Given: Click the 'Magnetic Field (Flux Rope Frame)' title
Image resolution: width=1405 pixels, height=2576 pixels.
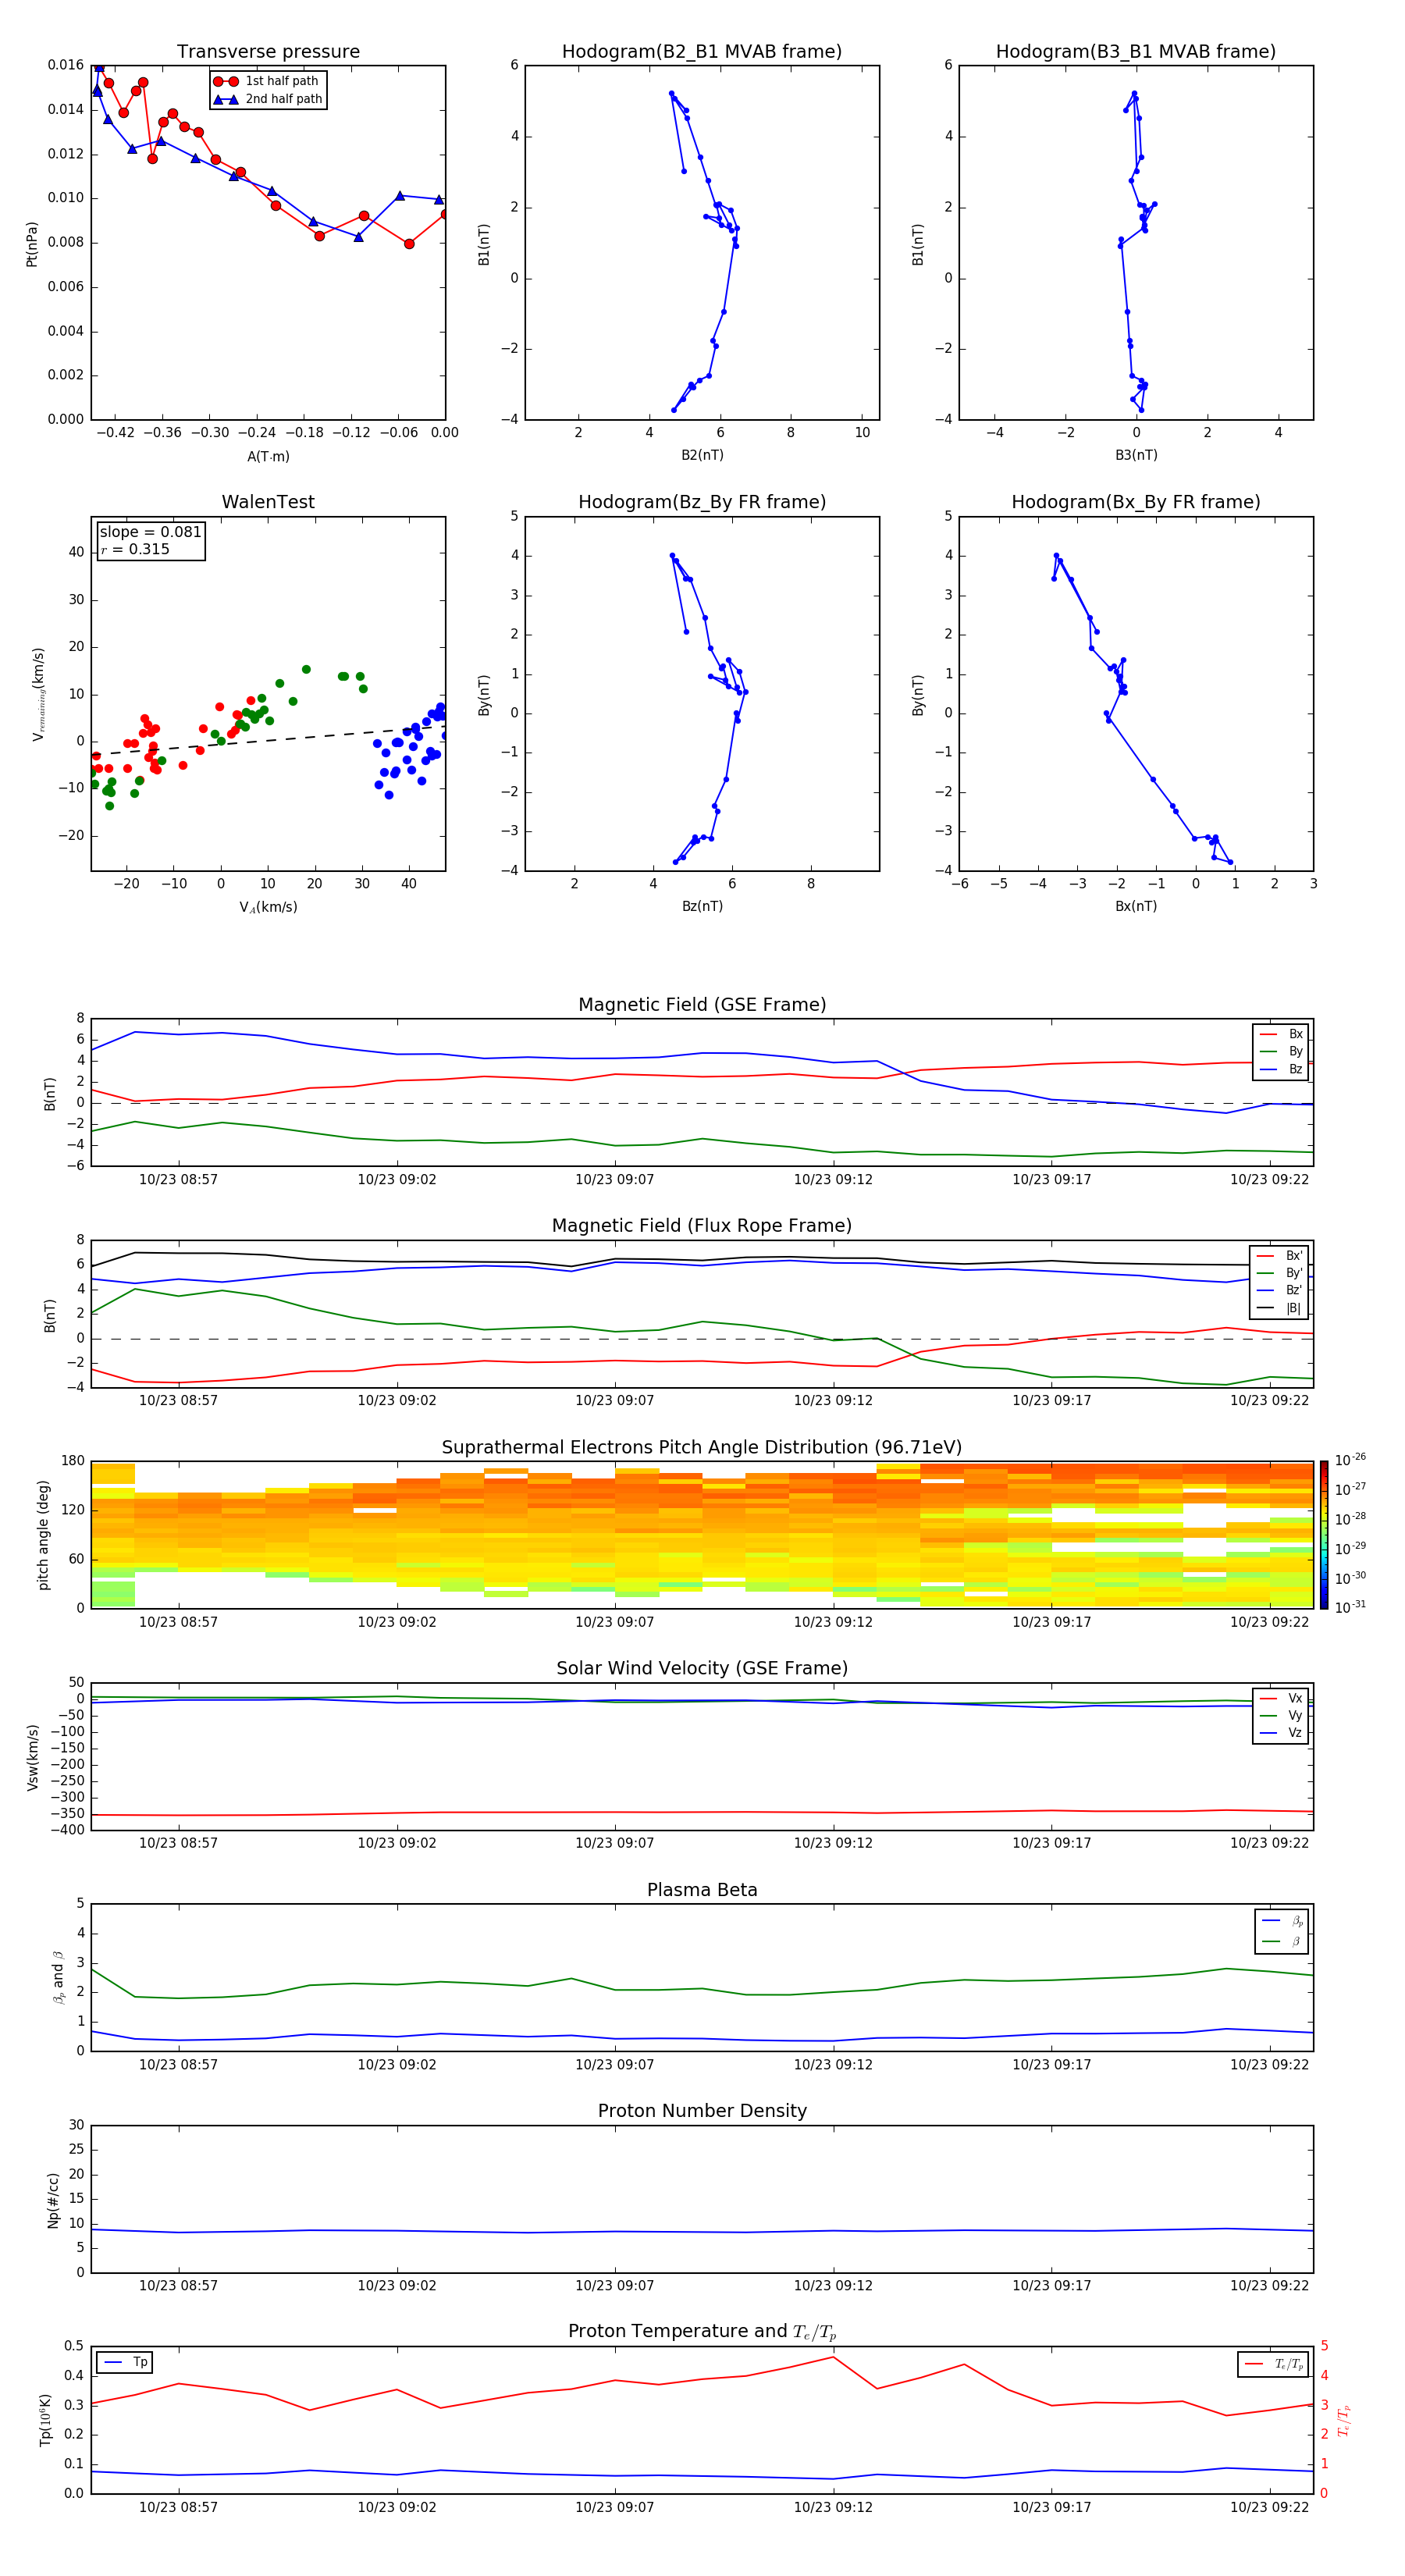Looking at the screenshot, I should 702,1226.
